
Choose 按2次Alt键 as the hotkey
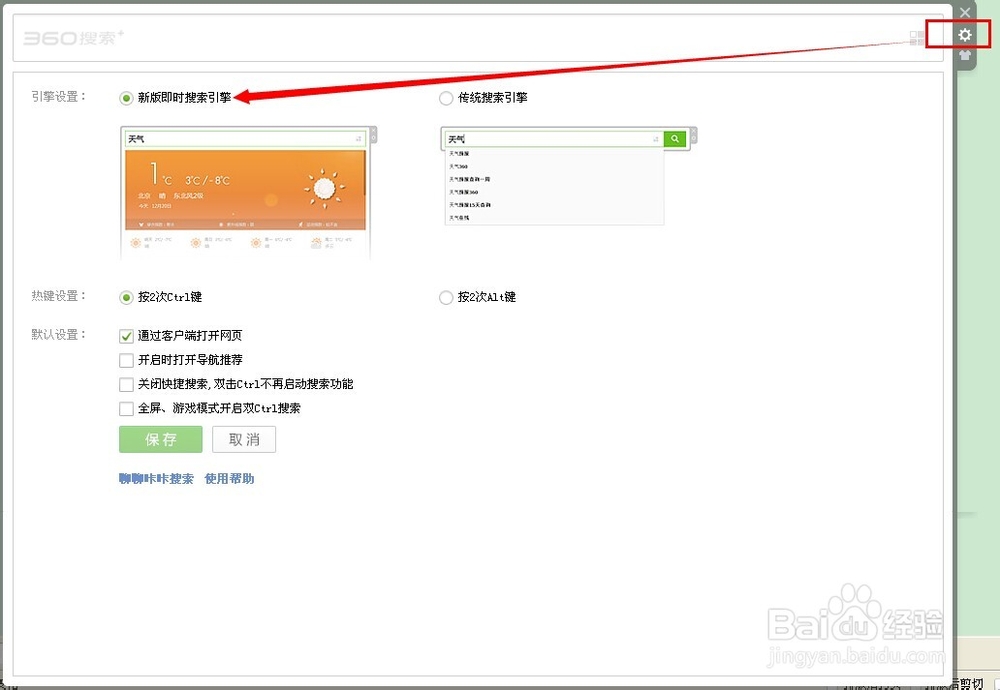point(446,297)
